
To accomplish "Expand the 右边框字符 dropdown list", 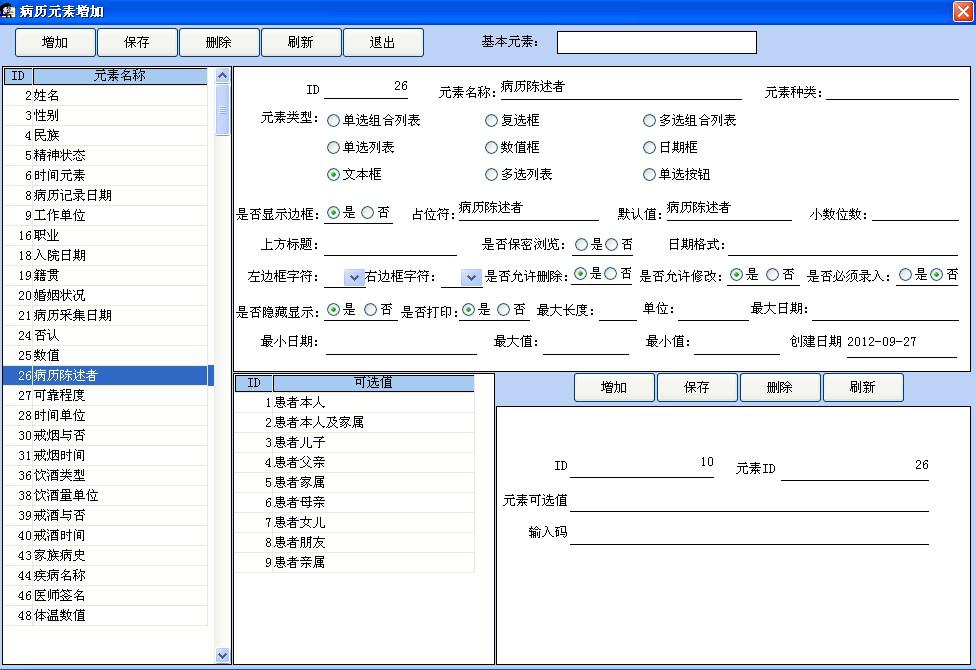I will point(471,277).
